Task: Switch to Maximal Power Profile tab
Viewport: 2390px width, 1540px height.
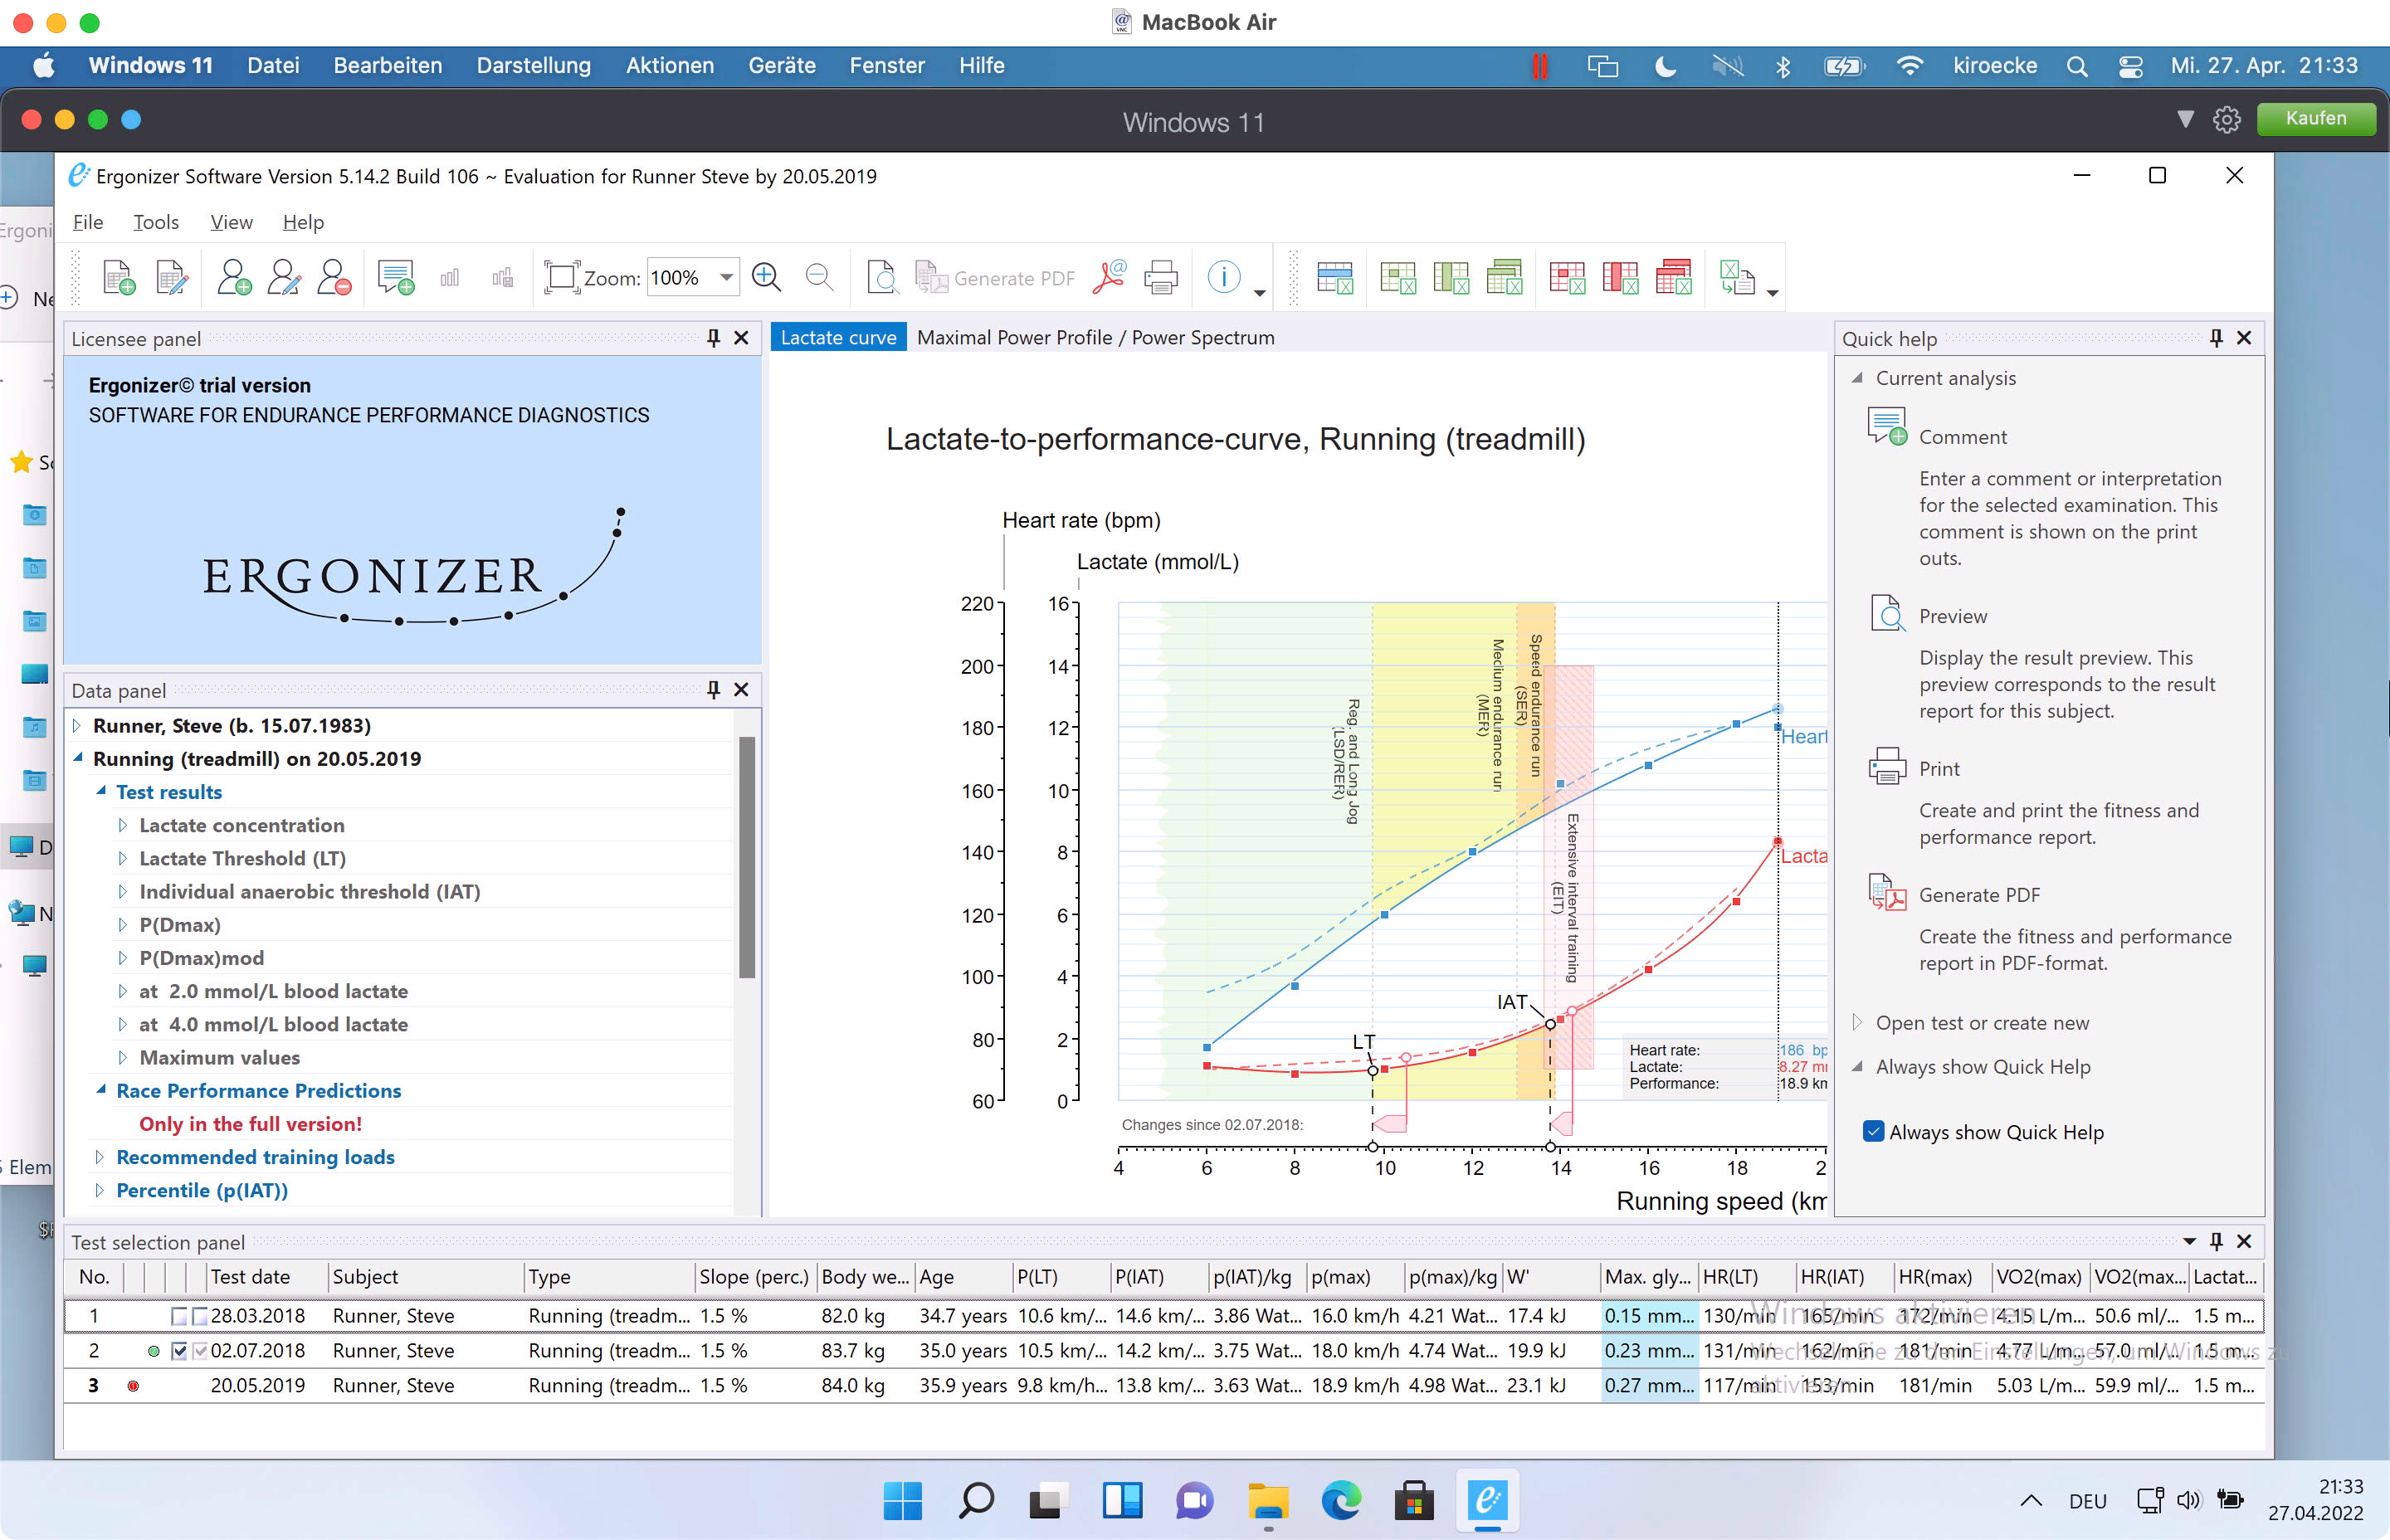Action: [x=1096, y=337]
